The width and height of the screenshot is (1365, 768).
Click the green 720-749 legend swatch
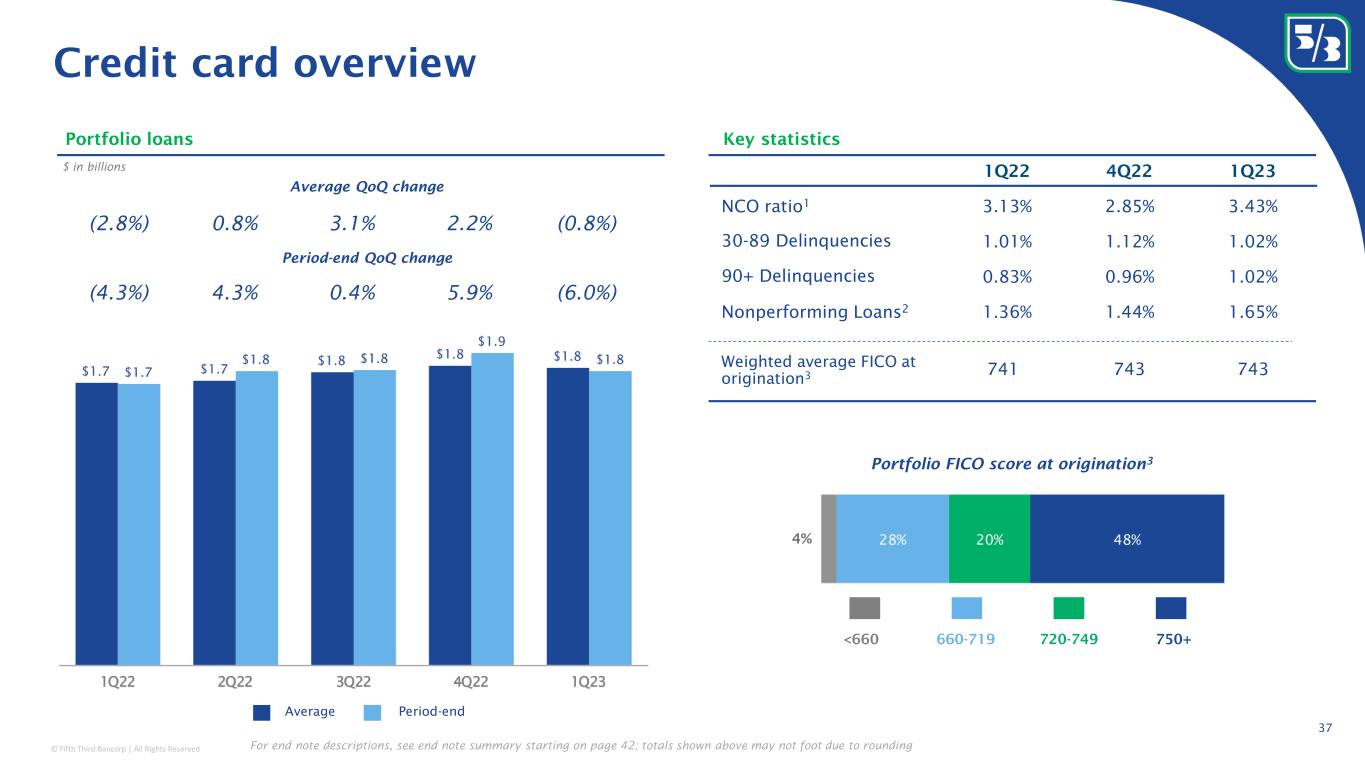click(1069, 608)
